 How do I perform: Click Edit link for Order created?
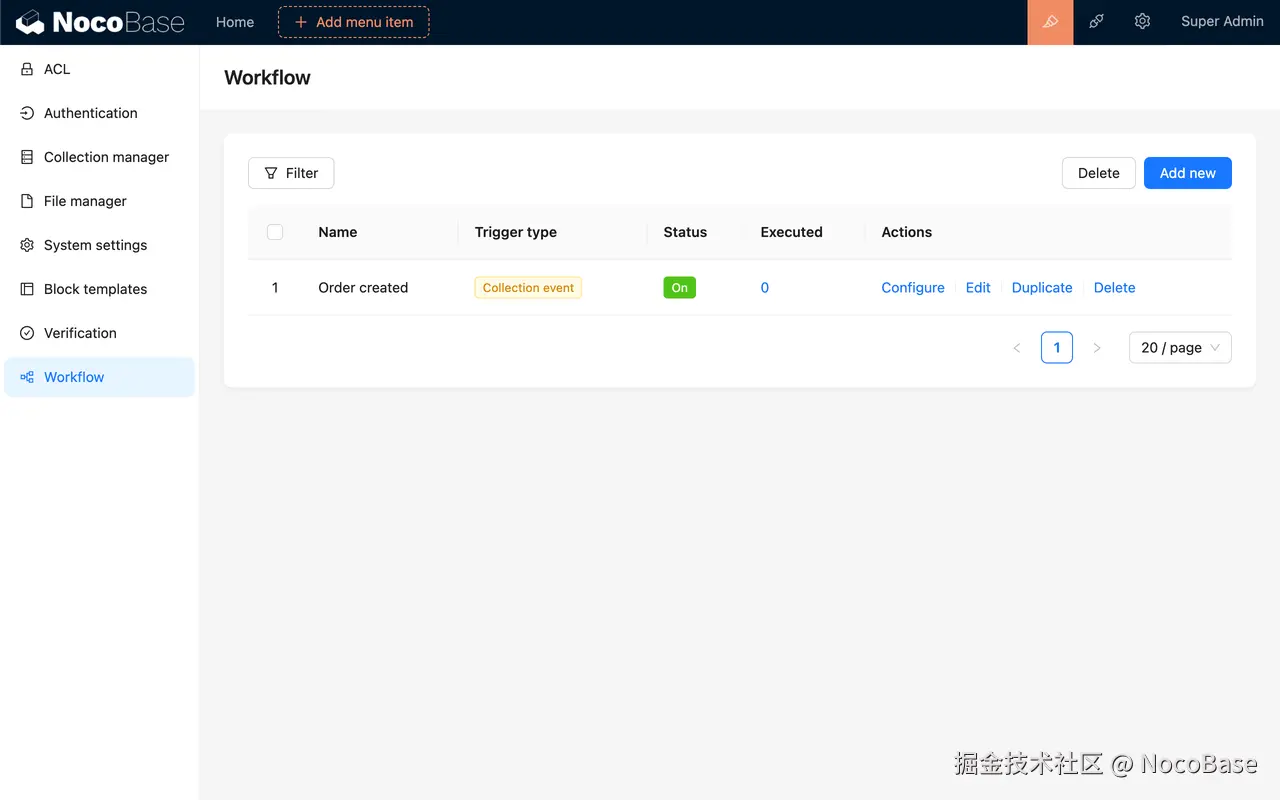coord(978,288)
